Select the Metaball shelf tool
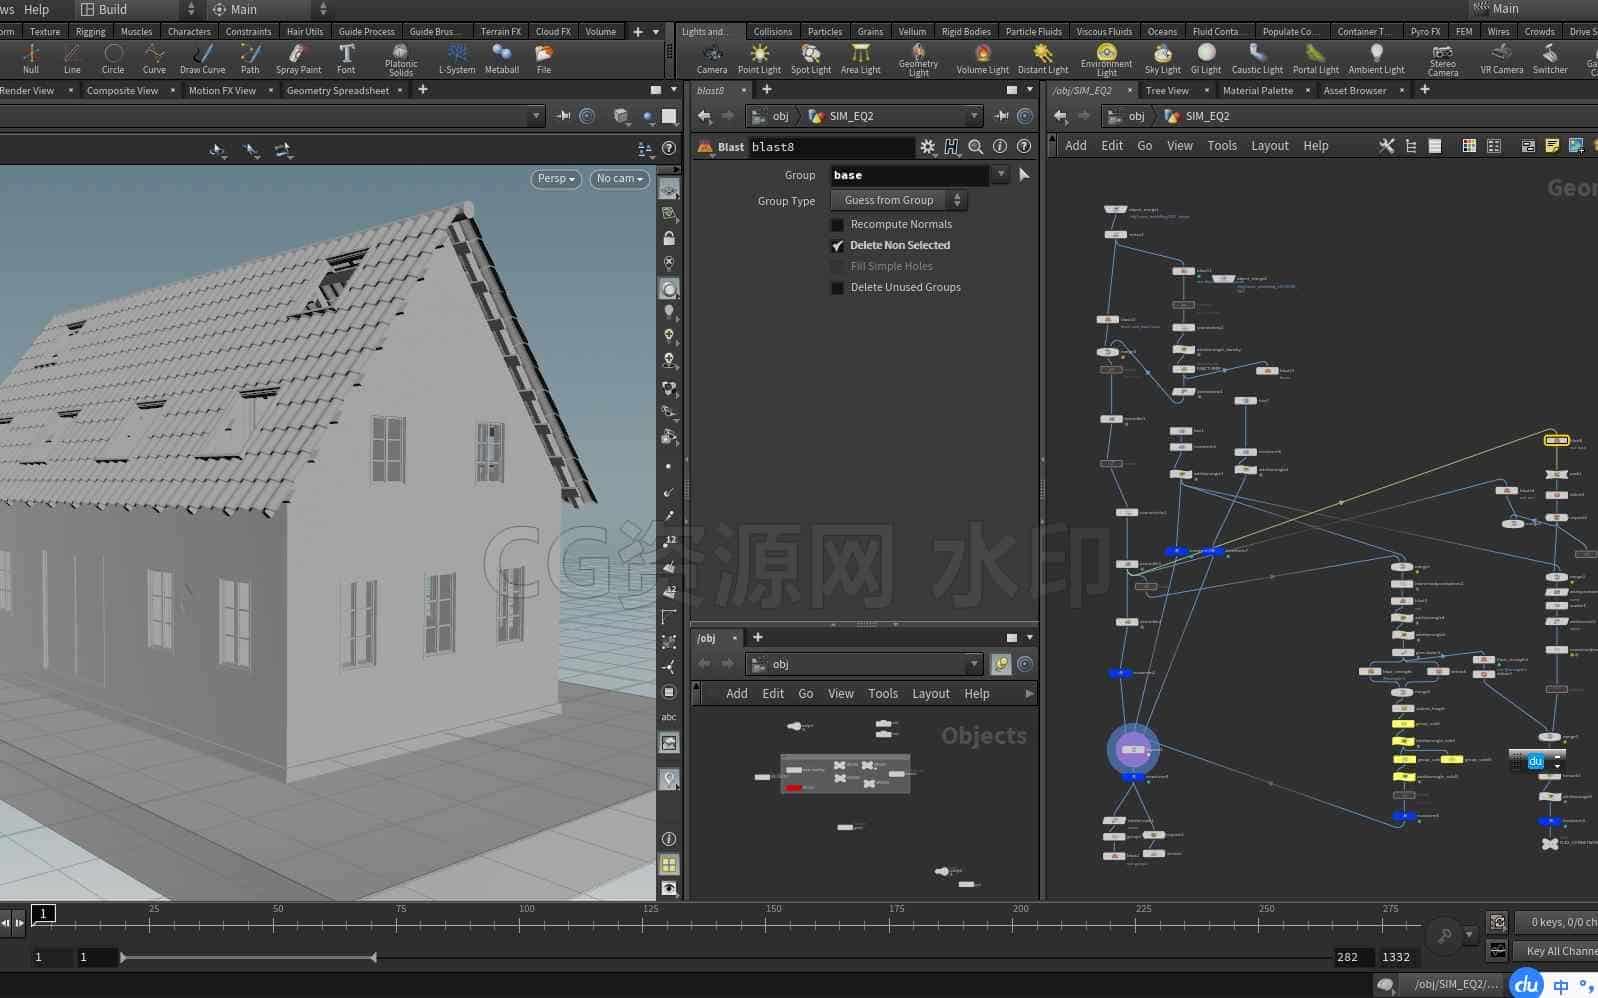 (502, 59)
